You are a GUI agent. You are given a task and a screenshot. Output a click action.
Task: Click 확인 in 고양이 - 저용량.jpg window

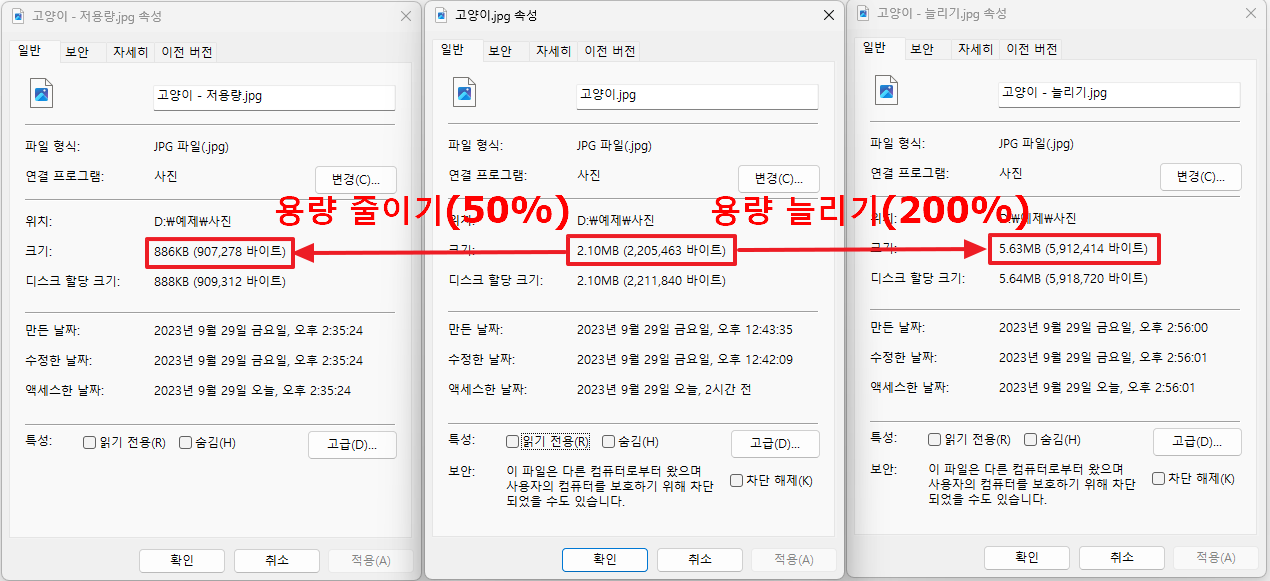point(181,560)
